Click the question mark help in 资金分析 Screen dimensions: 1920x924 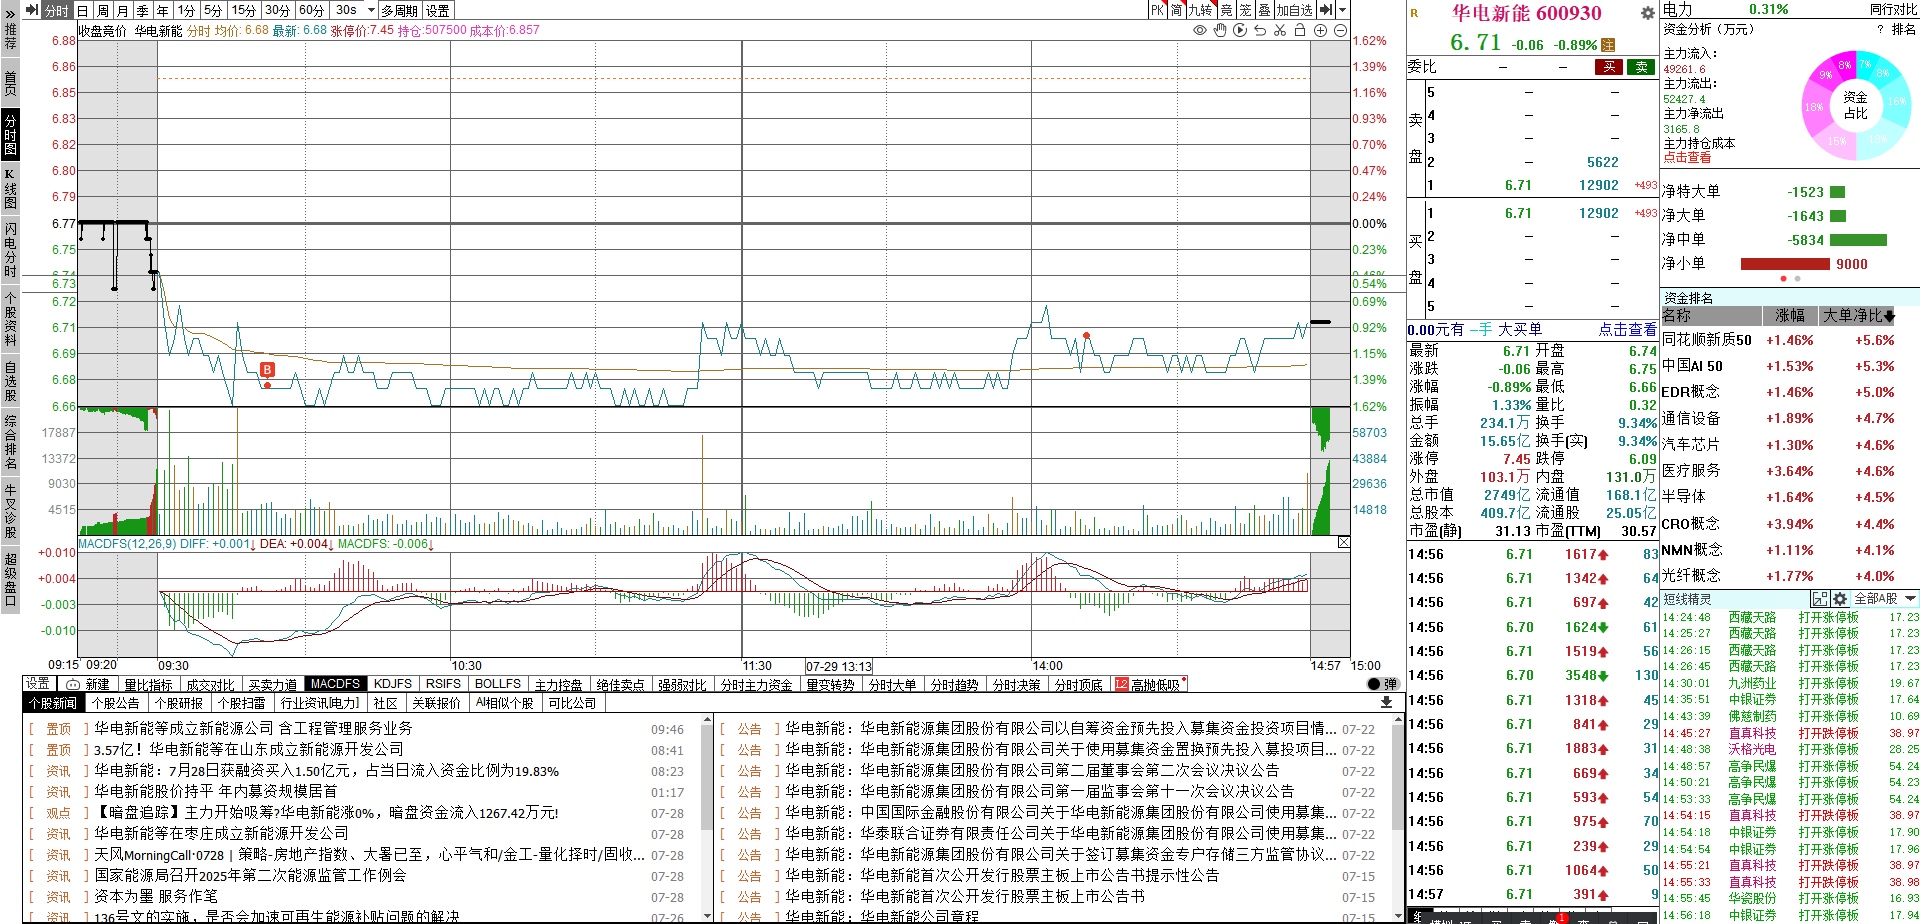pos(1880,30)
